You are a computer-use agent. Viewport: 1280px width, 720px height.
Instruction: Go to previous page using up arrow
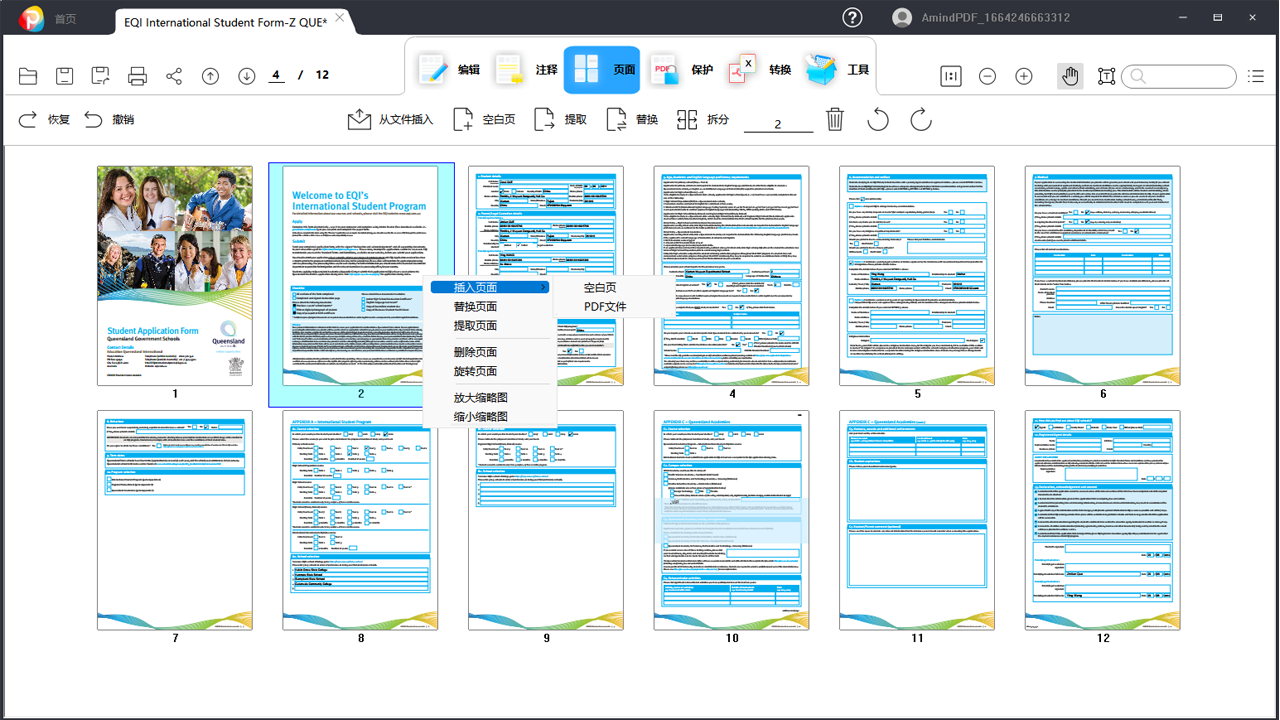[210, 76]
